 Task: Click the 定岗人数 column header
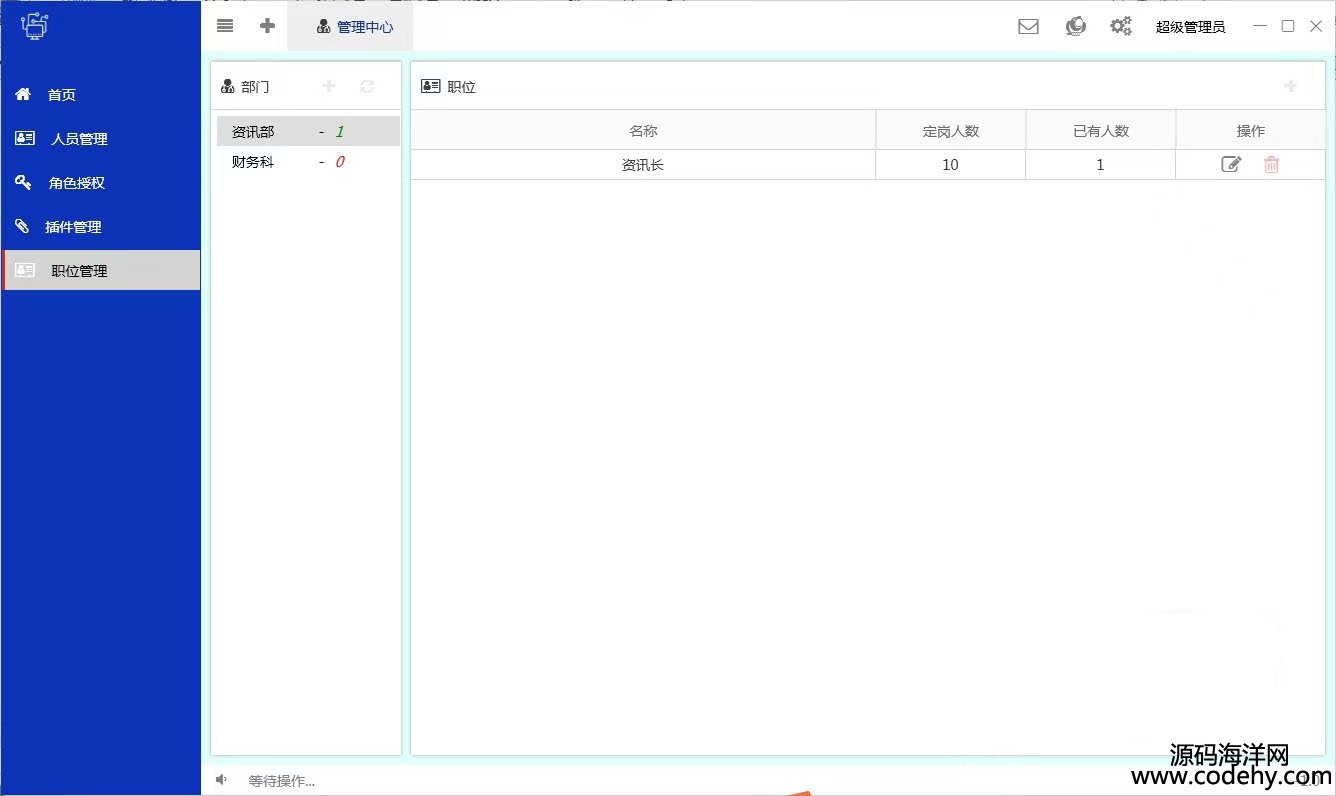951,130
